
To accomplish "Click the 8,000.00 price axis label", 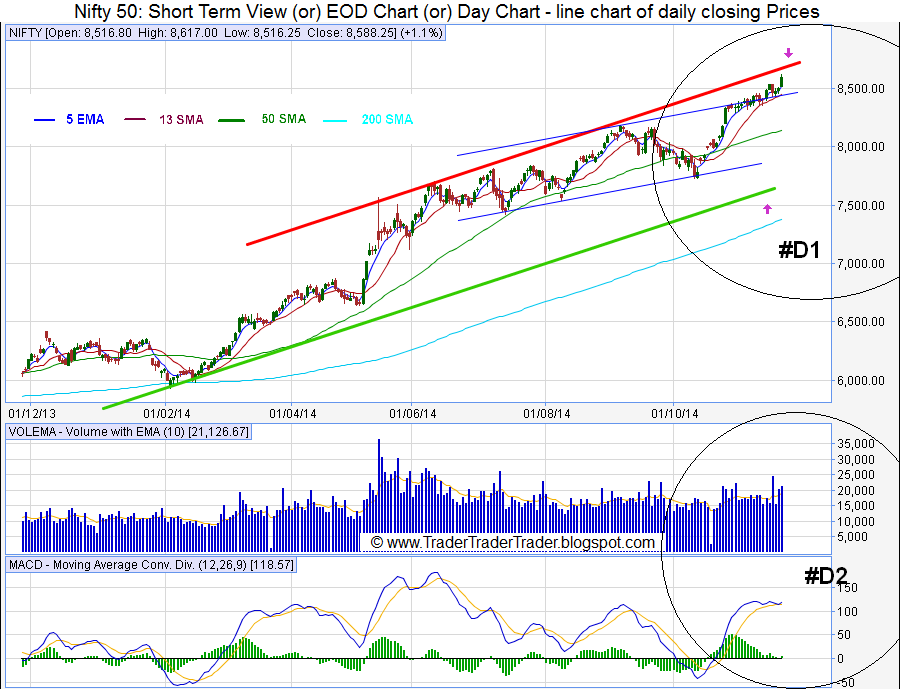I will (x=860, y=146).
